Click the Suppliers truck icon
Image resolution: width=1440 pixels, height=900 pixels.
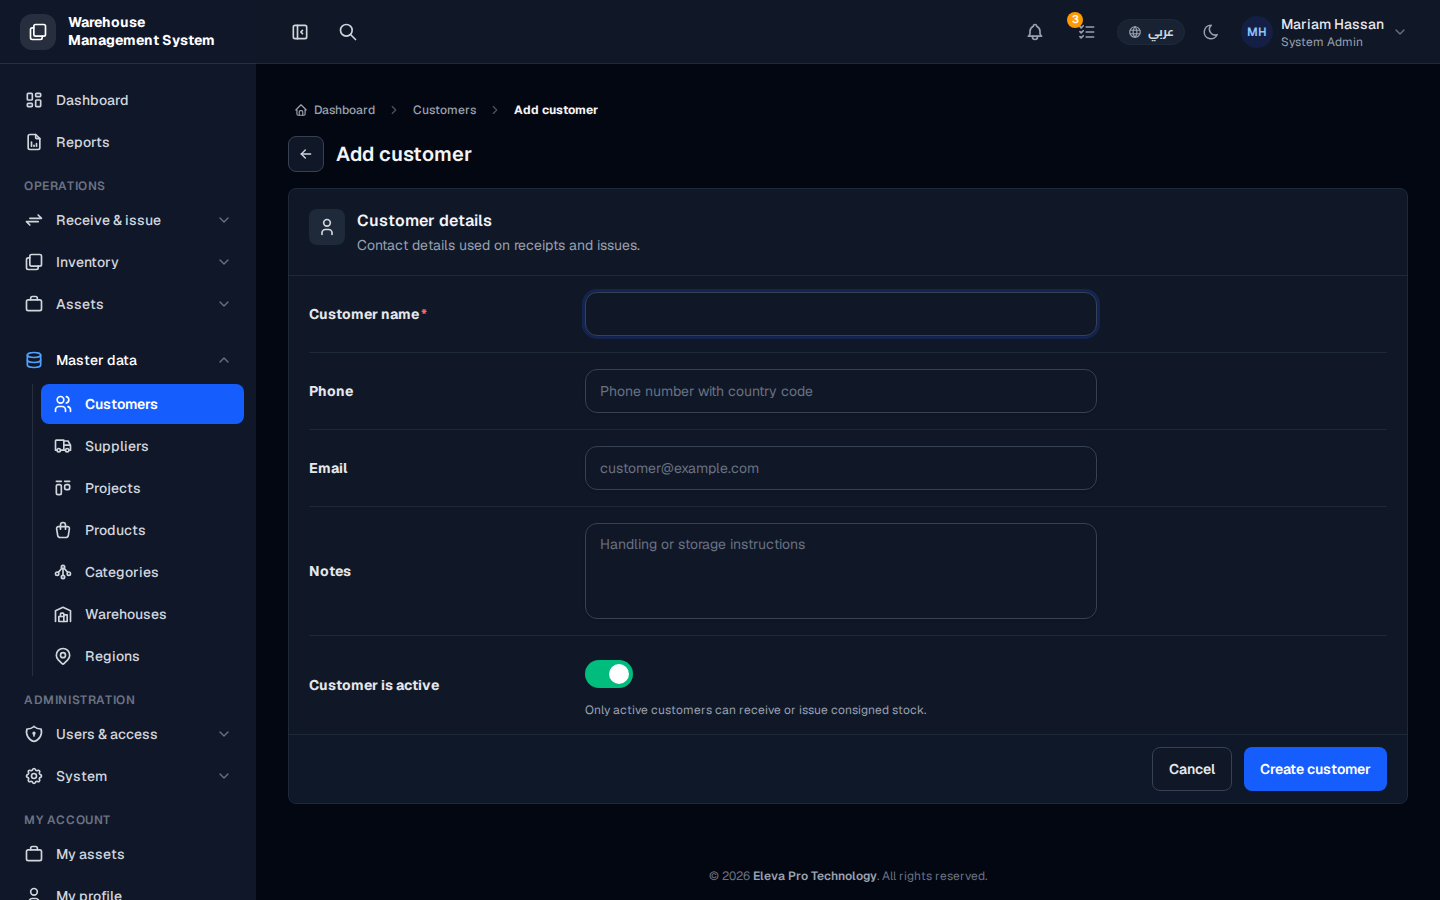[63, 446]
